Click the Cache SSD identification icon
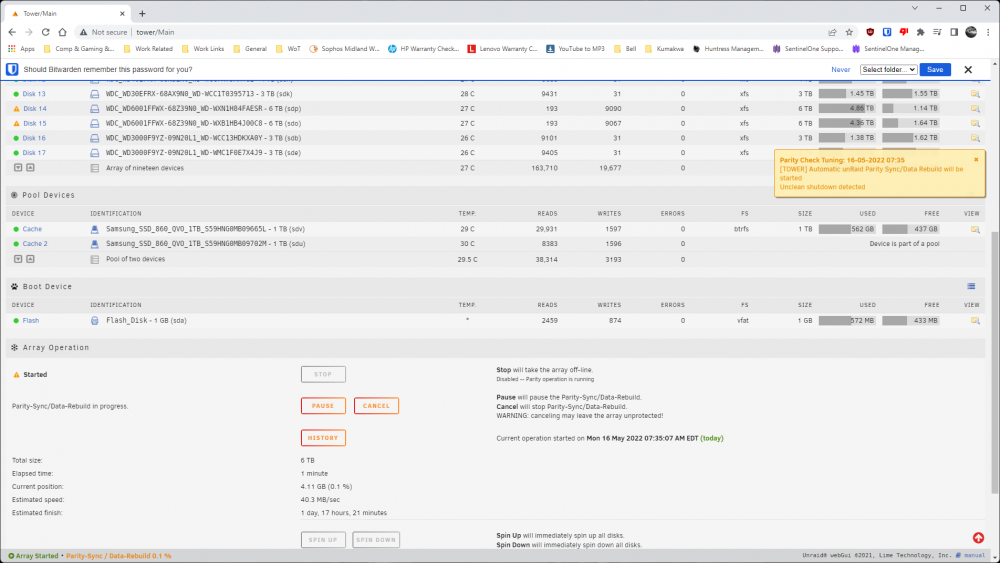1000x563 pixels. 94,229
